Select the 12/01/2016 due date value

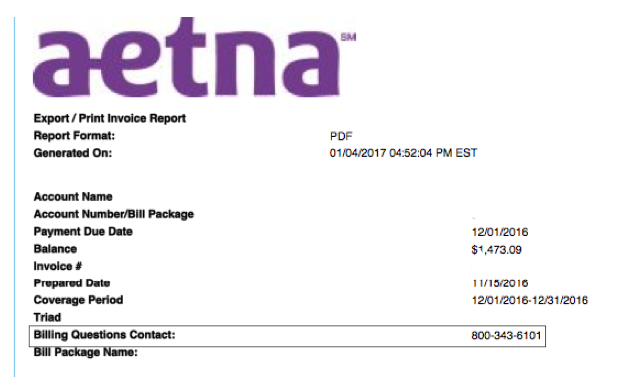click(500, 232)
